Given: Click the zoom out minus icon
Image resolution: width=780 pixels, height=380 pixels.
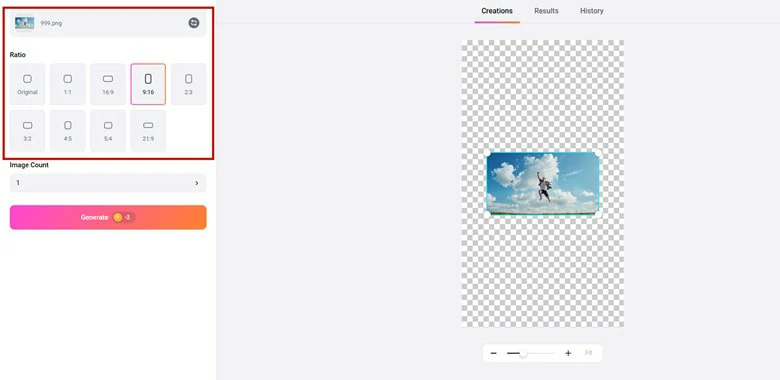Looking at the screenshot, I should click(x=493, y=353).
